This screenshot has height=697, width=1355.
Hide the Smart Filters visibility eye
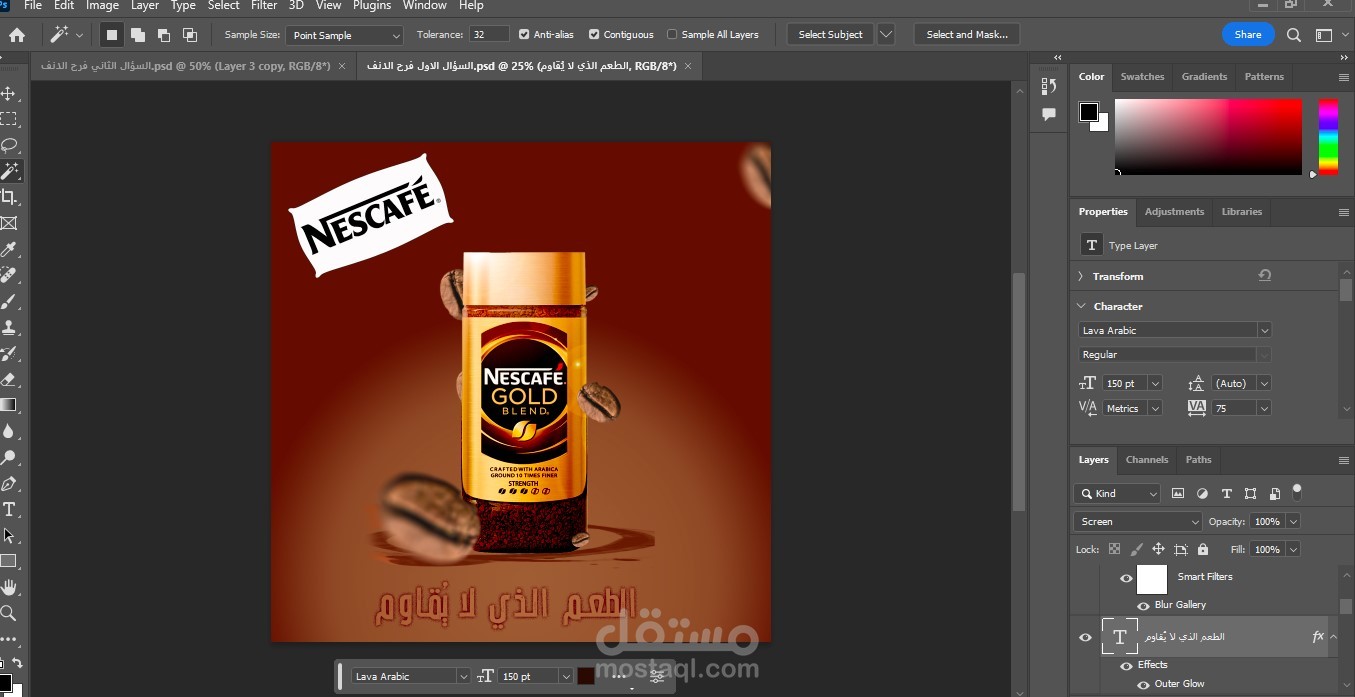[1126, 578]
